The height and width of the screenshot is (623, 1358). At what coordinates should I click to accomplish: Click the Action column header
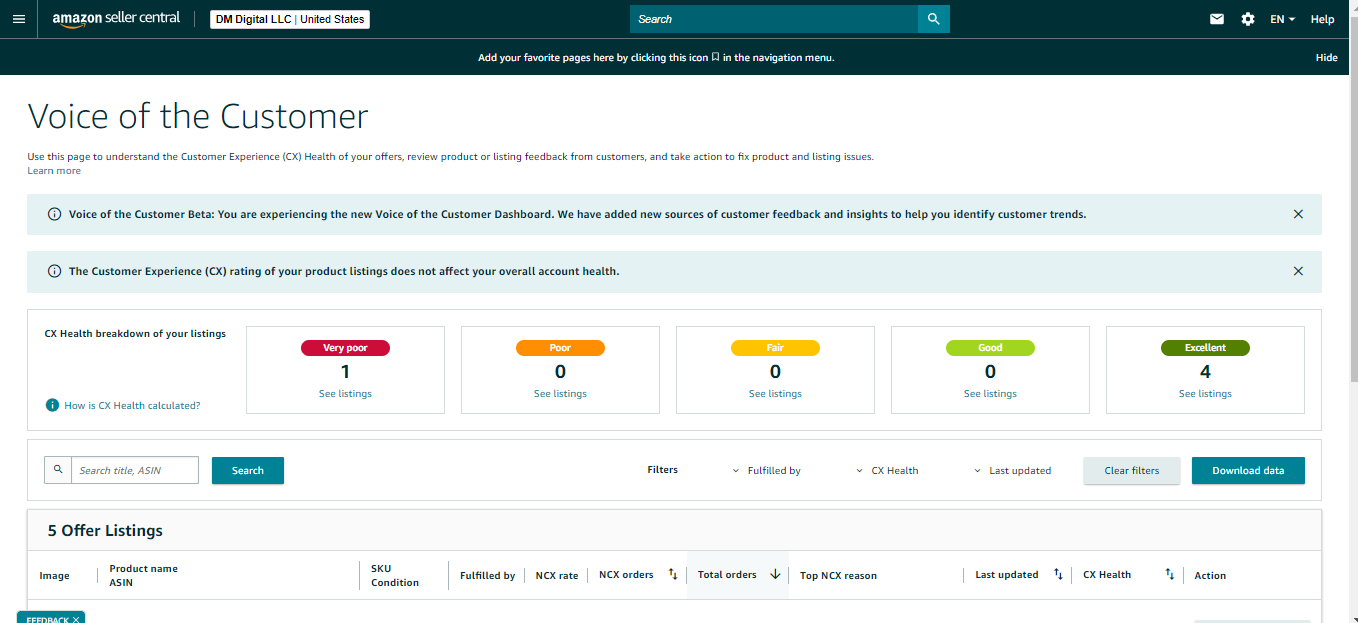[1210, 576]
